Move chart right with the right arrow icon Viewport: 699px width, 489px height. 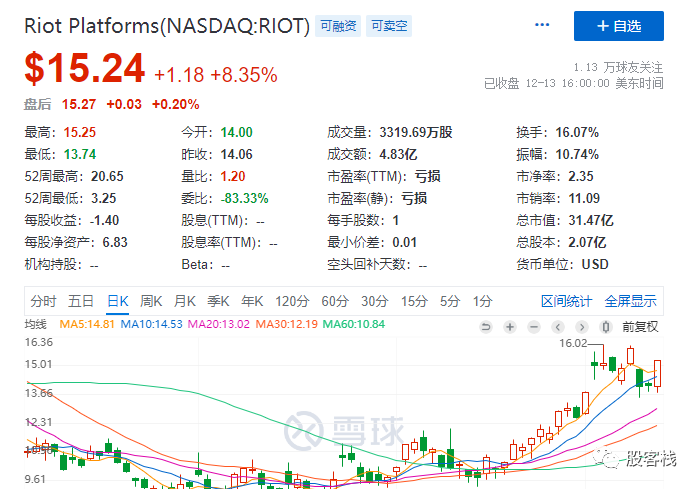(581, 327)
